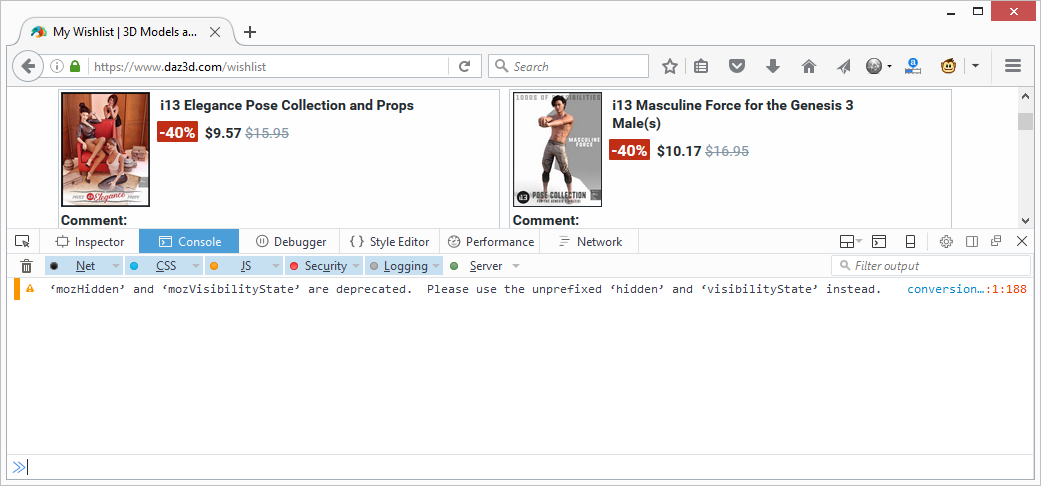Expand the JS filter dropdown arrow
Screen dimensions: 1041x486
click(x=276, y=266)
